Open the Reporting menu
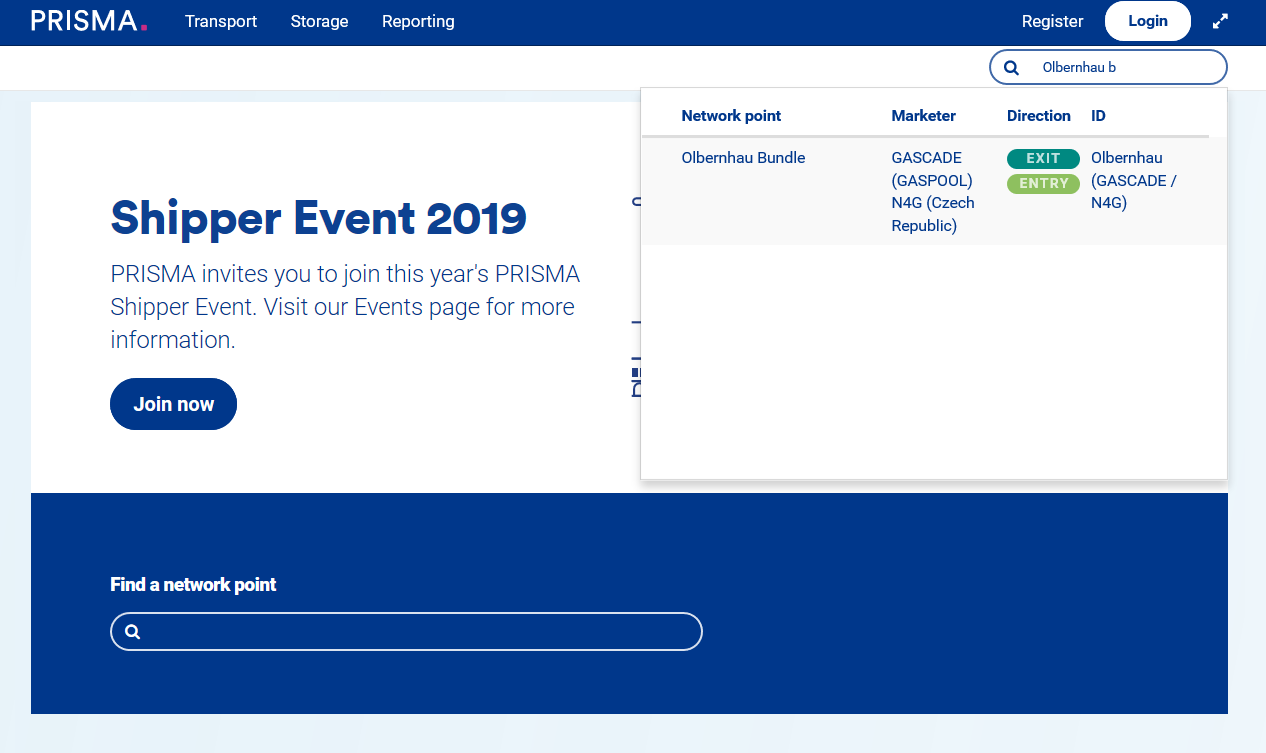The image size is (1266, 753). 418,21
